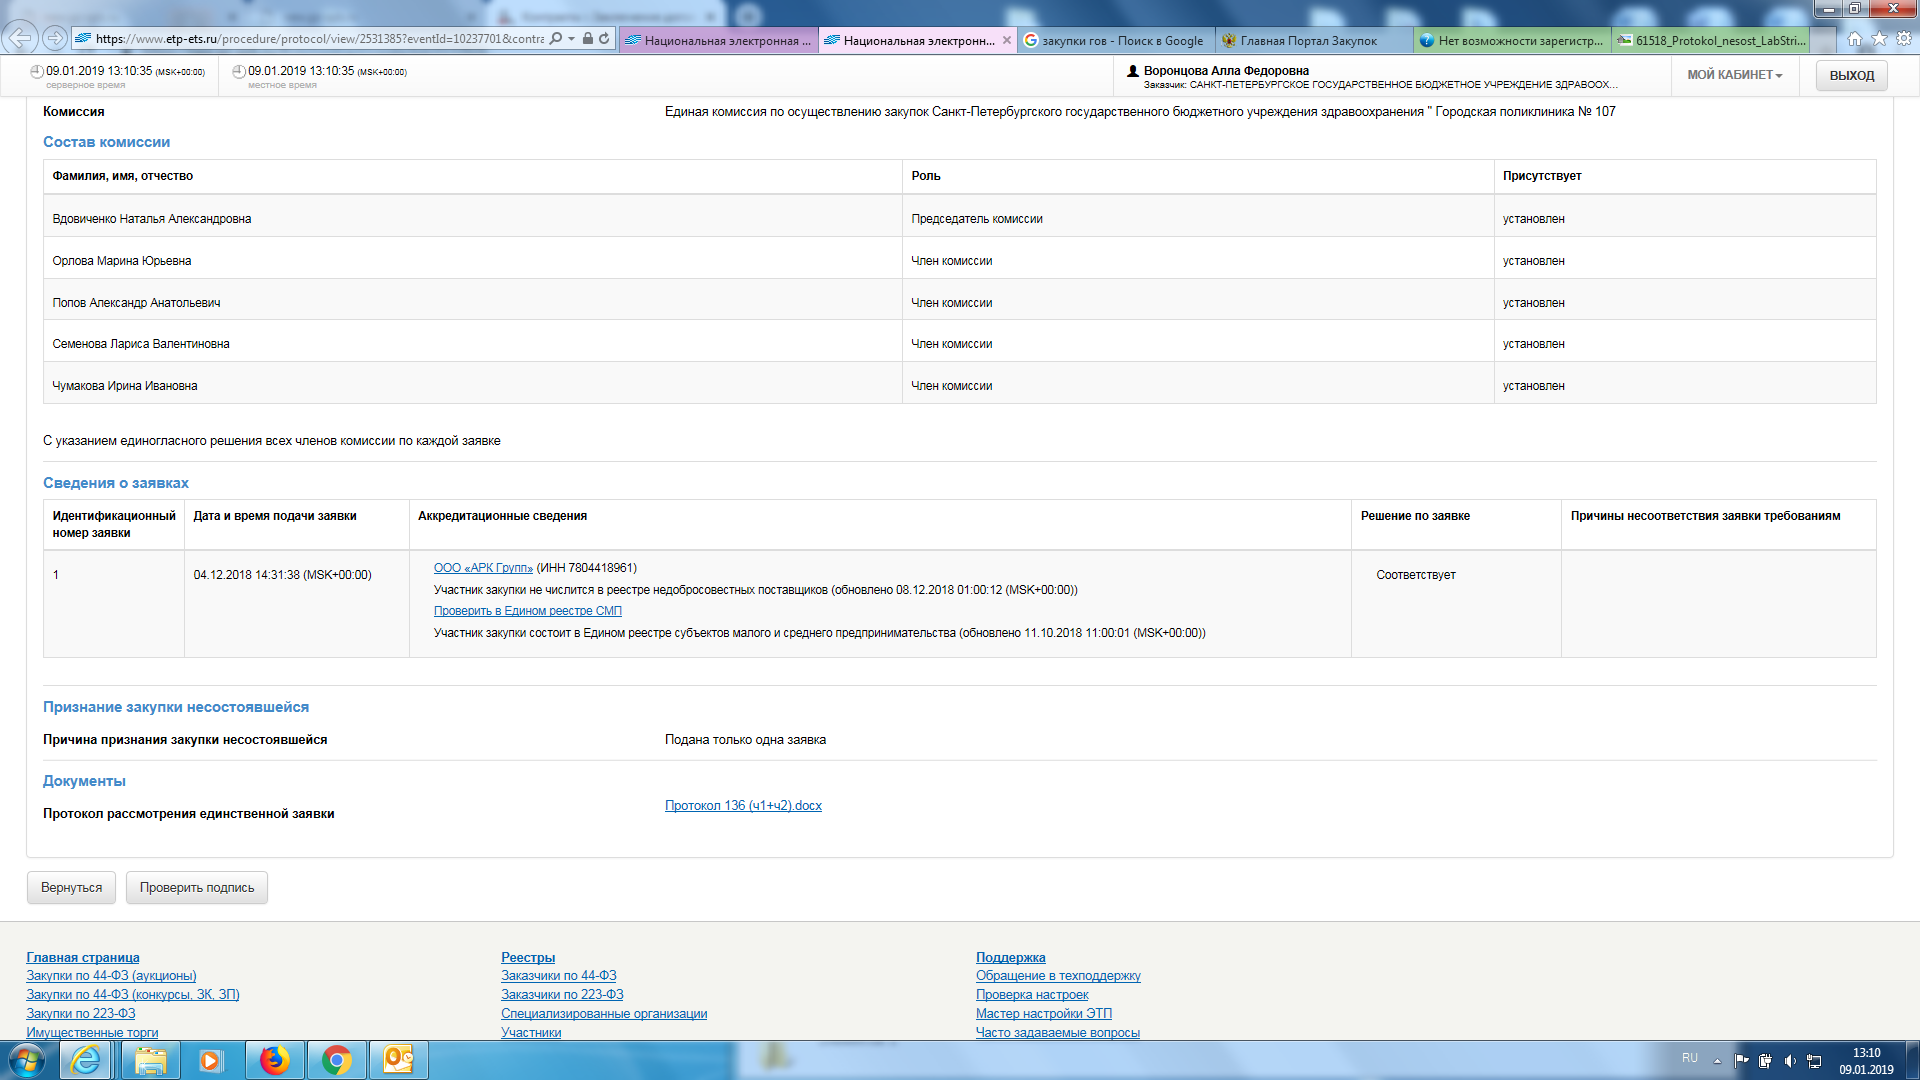Viewport: 1920px width, 1080px height.
Task: Open Проверка настроек link
Action: point(1032,995)
